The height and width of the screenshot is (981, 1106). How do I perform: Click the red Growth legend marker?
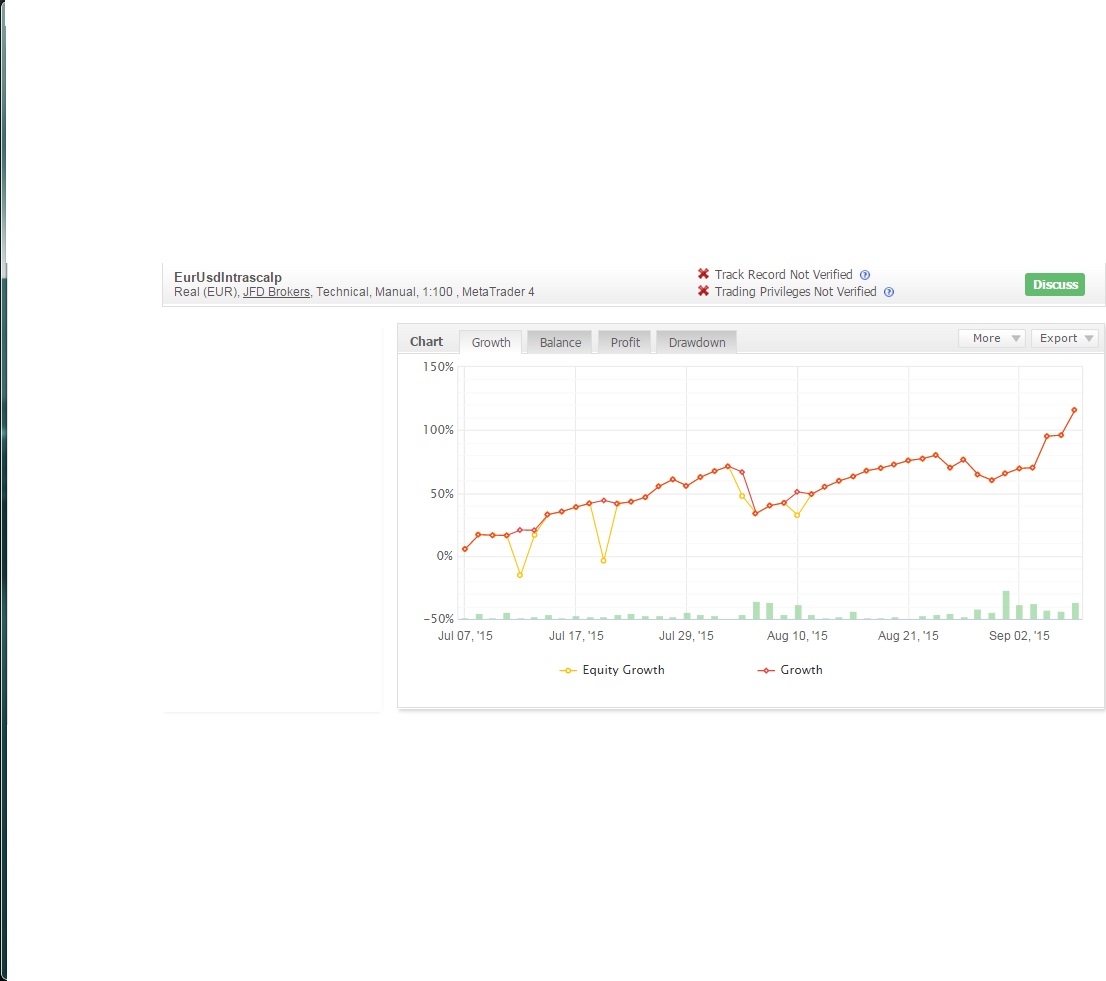point(767,670)
